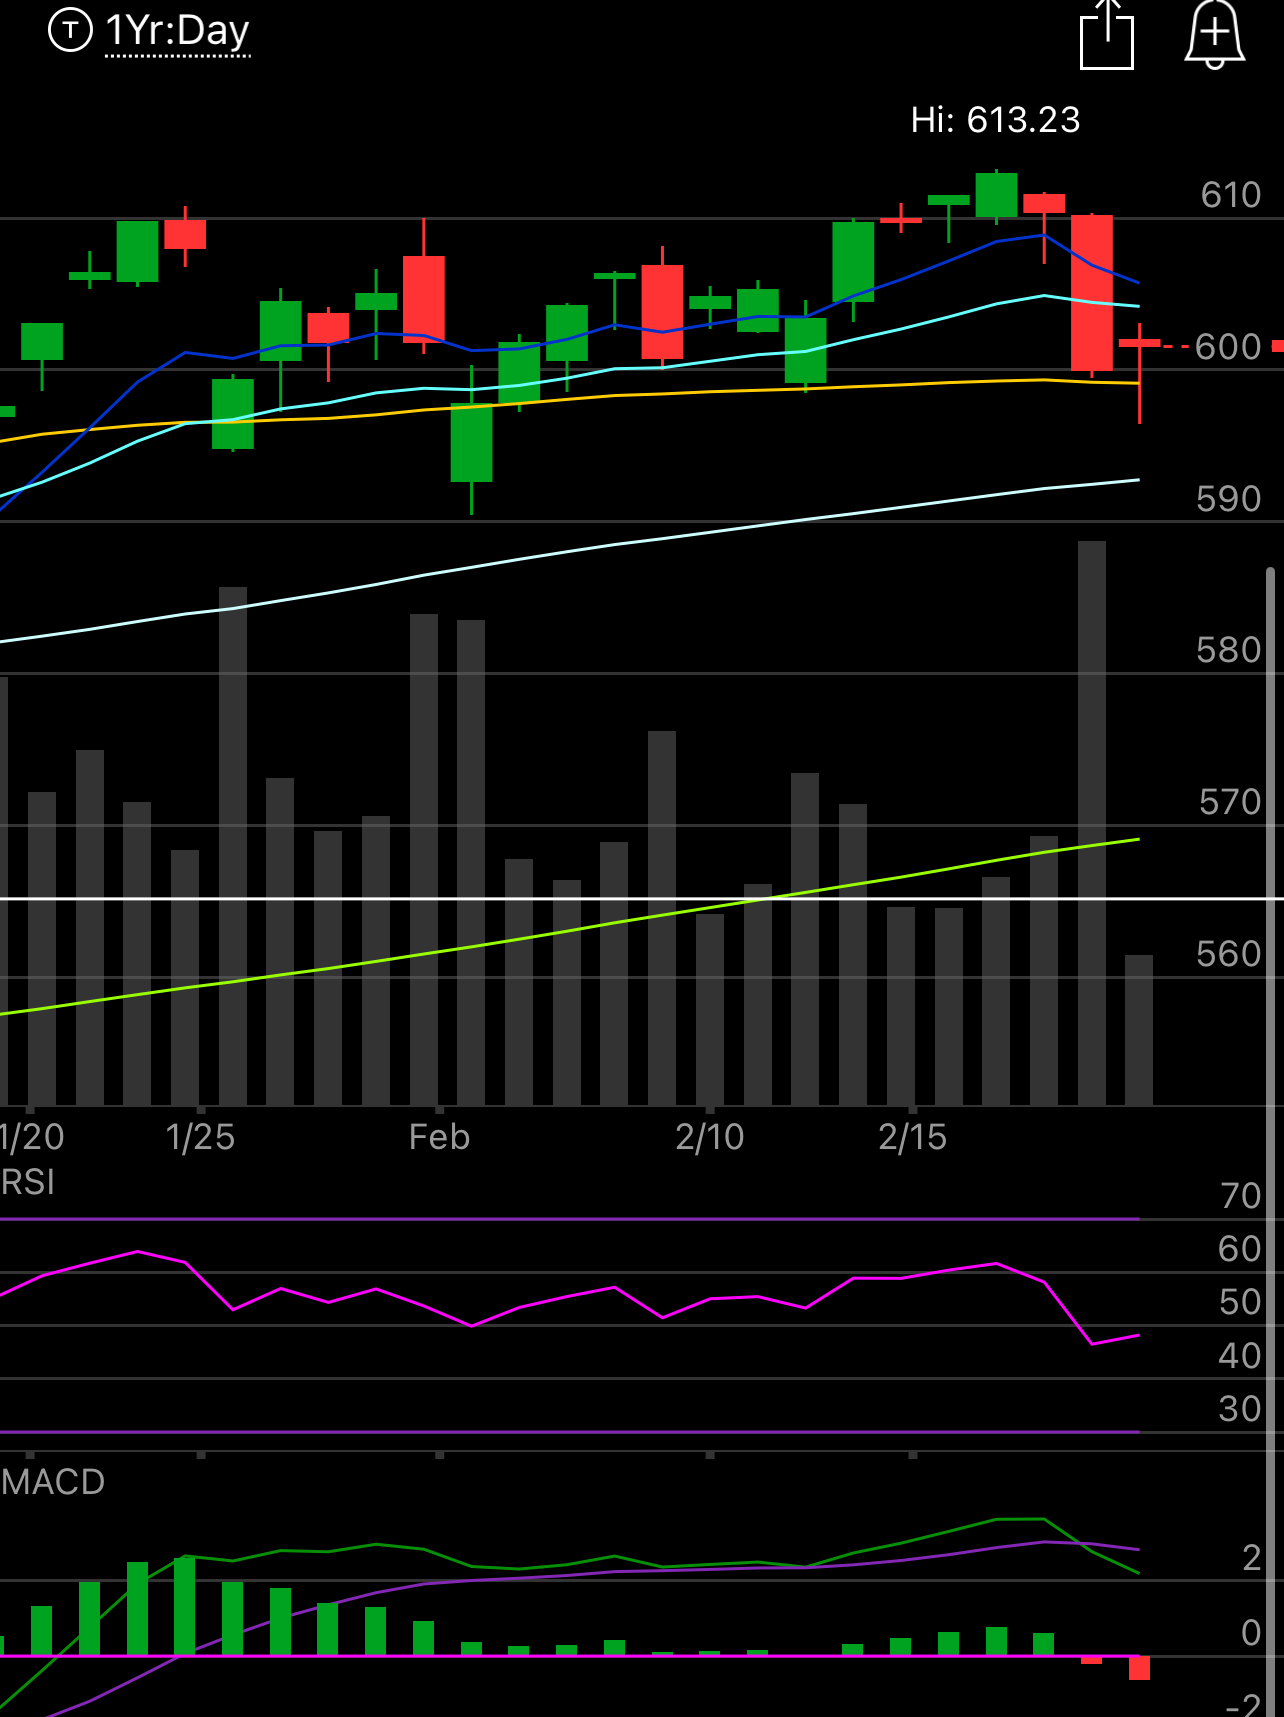Tap the RSI indicator label

click(28, 1182)
